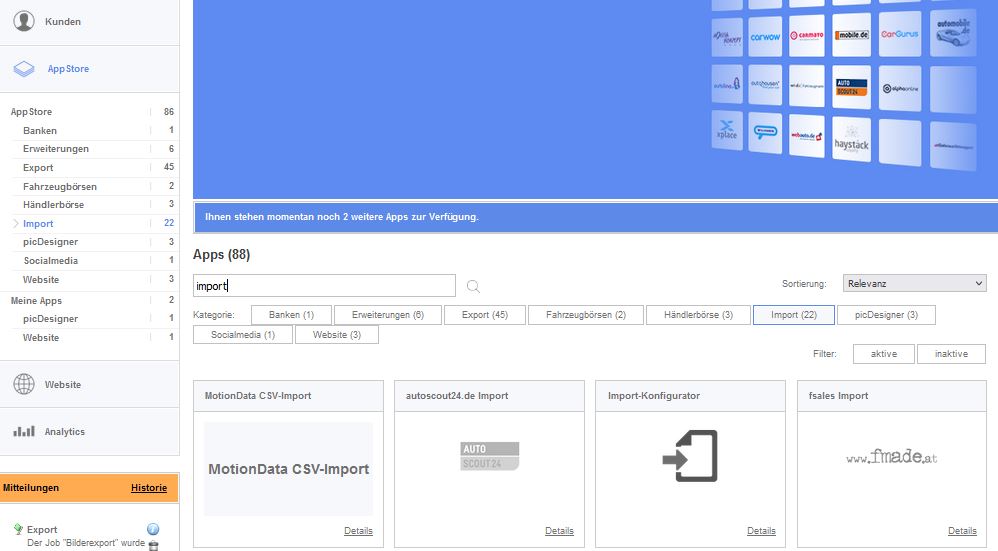Viewport: 998px width, 551px height.
Task: Select Erweiterungen in the sidebar tree
Action: [55, 149]
